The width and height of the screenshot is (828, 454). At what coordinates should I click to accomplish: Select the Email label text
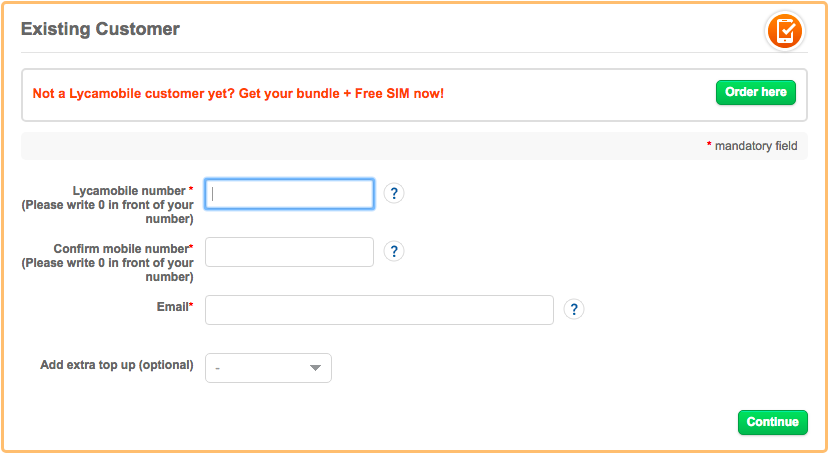(175, 307)
